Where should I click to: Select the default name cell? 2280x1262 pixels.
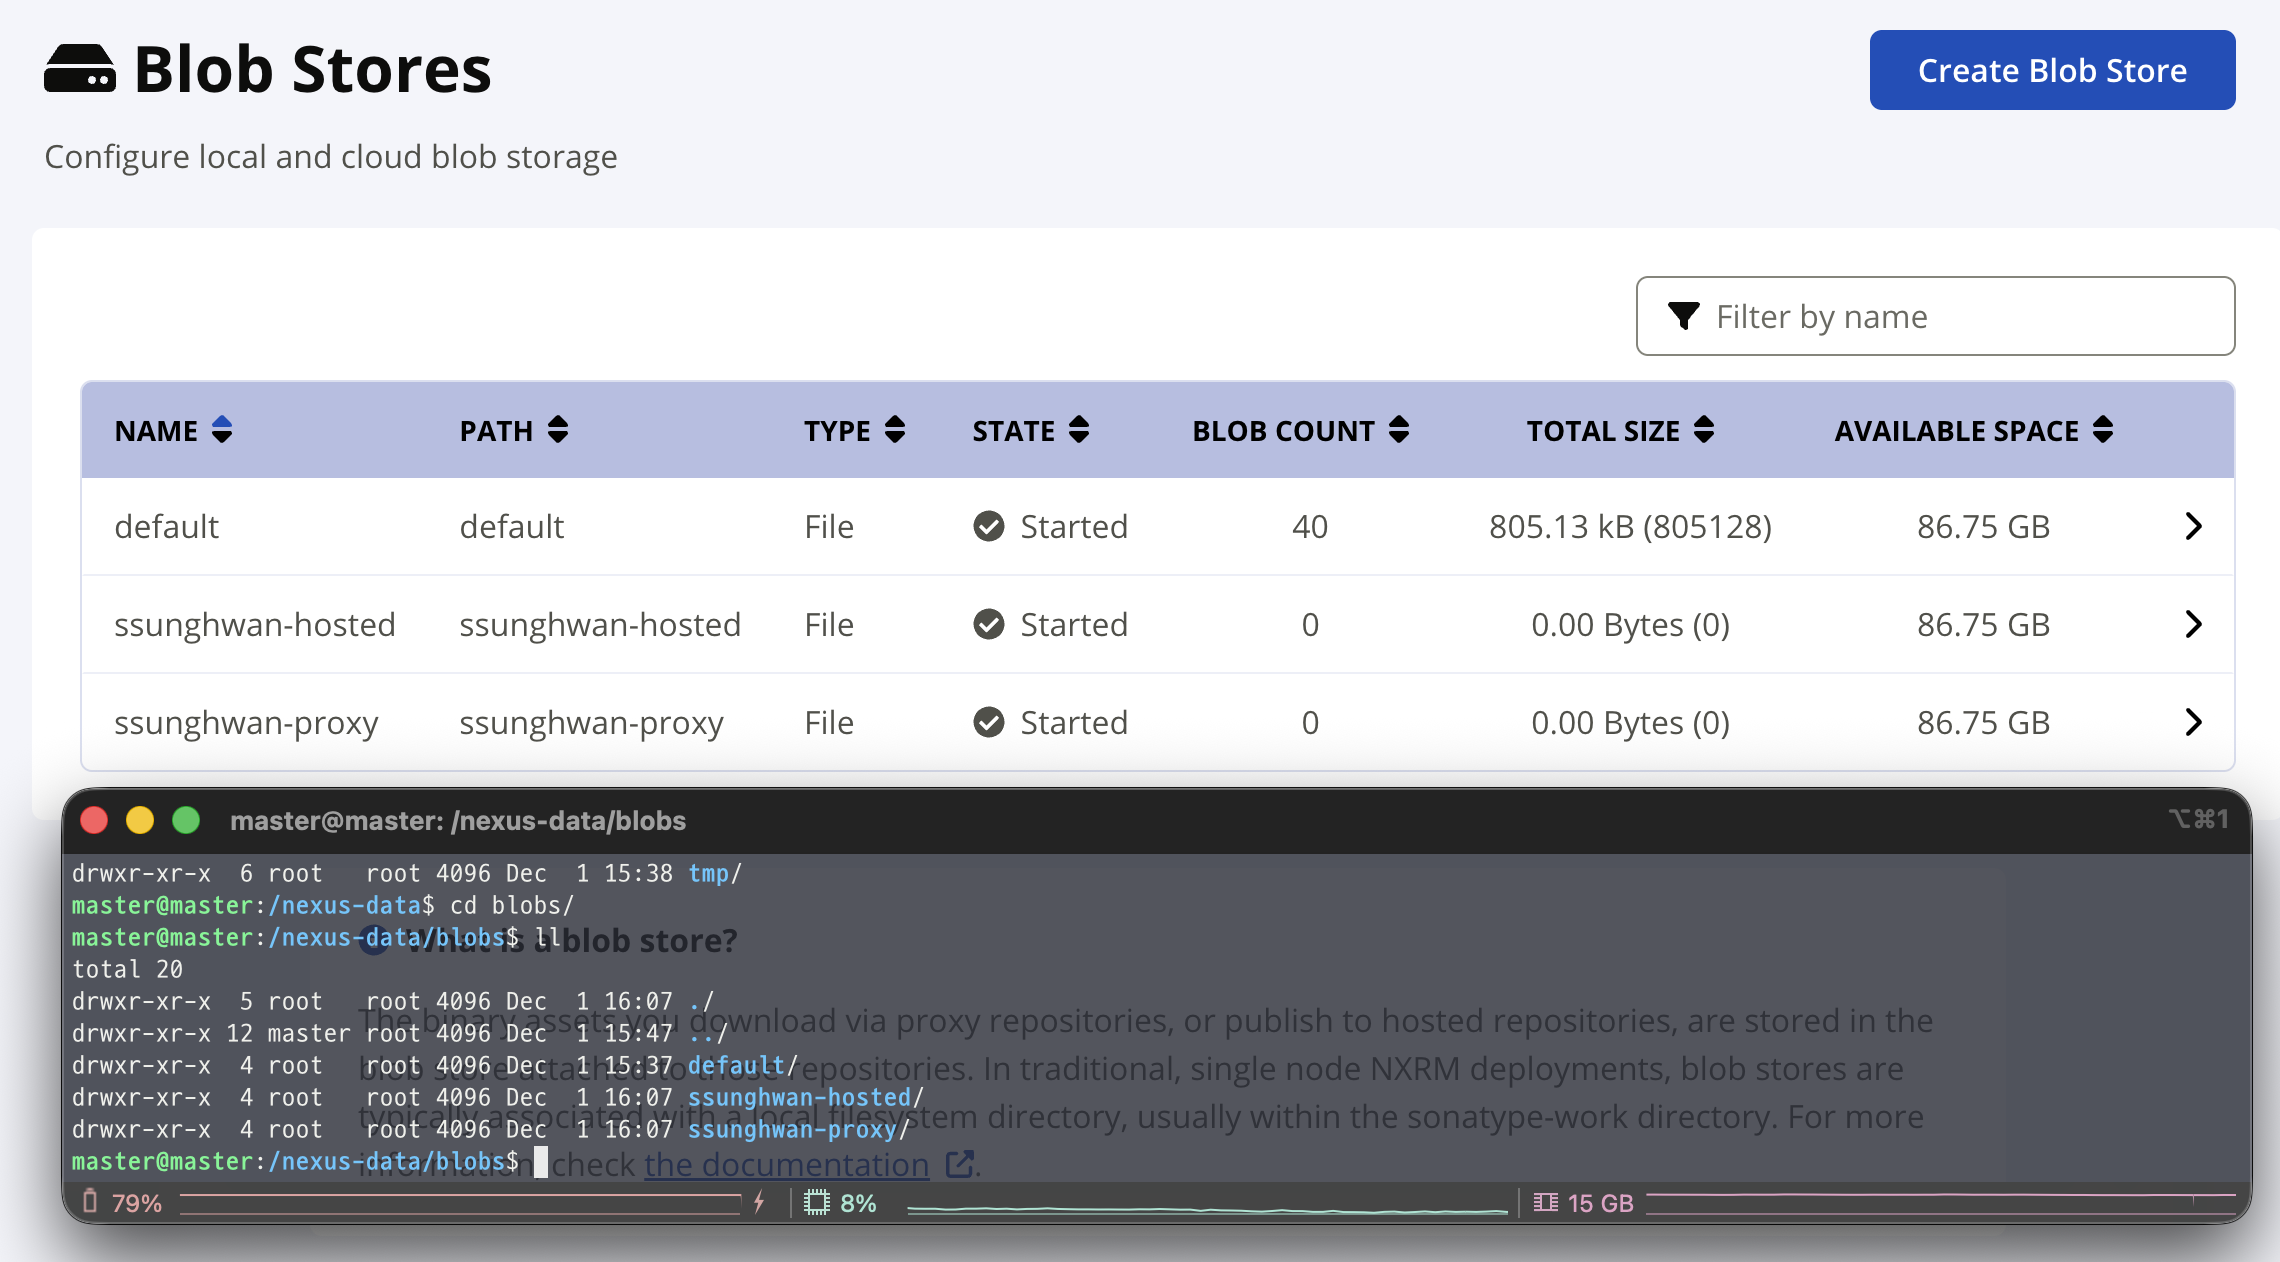point(166,526)
